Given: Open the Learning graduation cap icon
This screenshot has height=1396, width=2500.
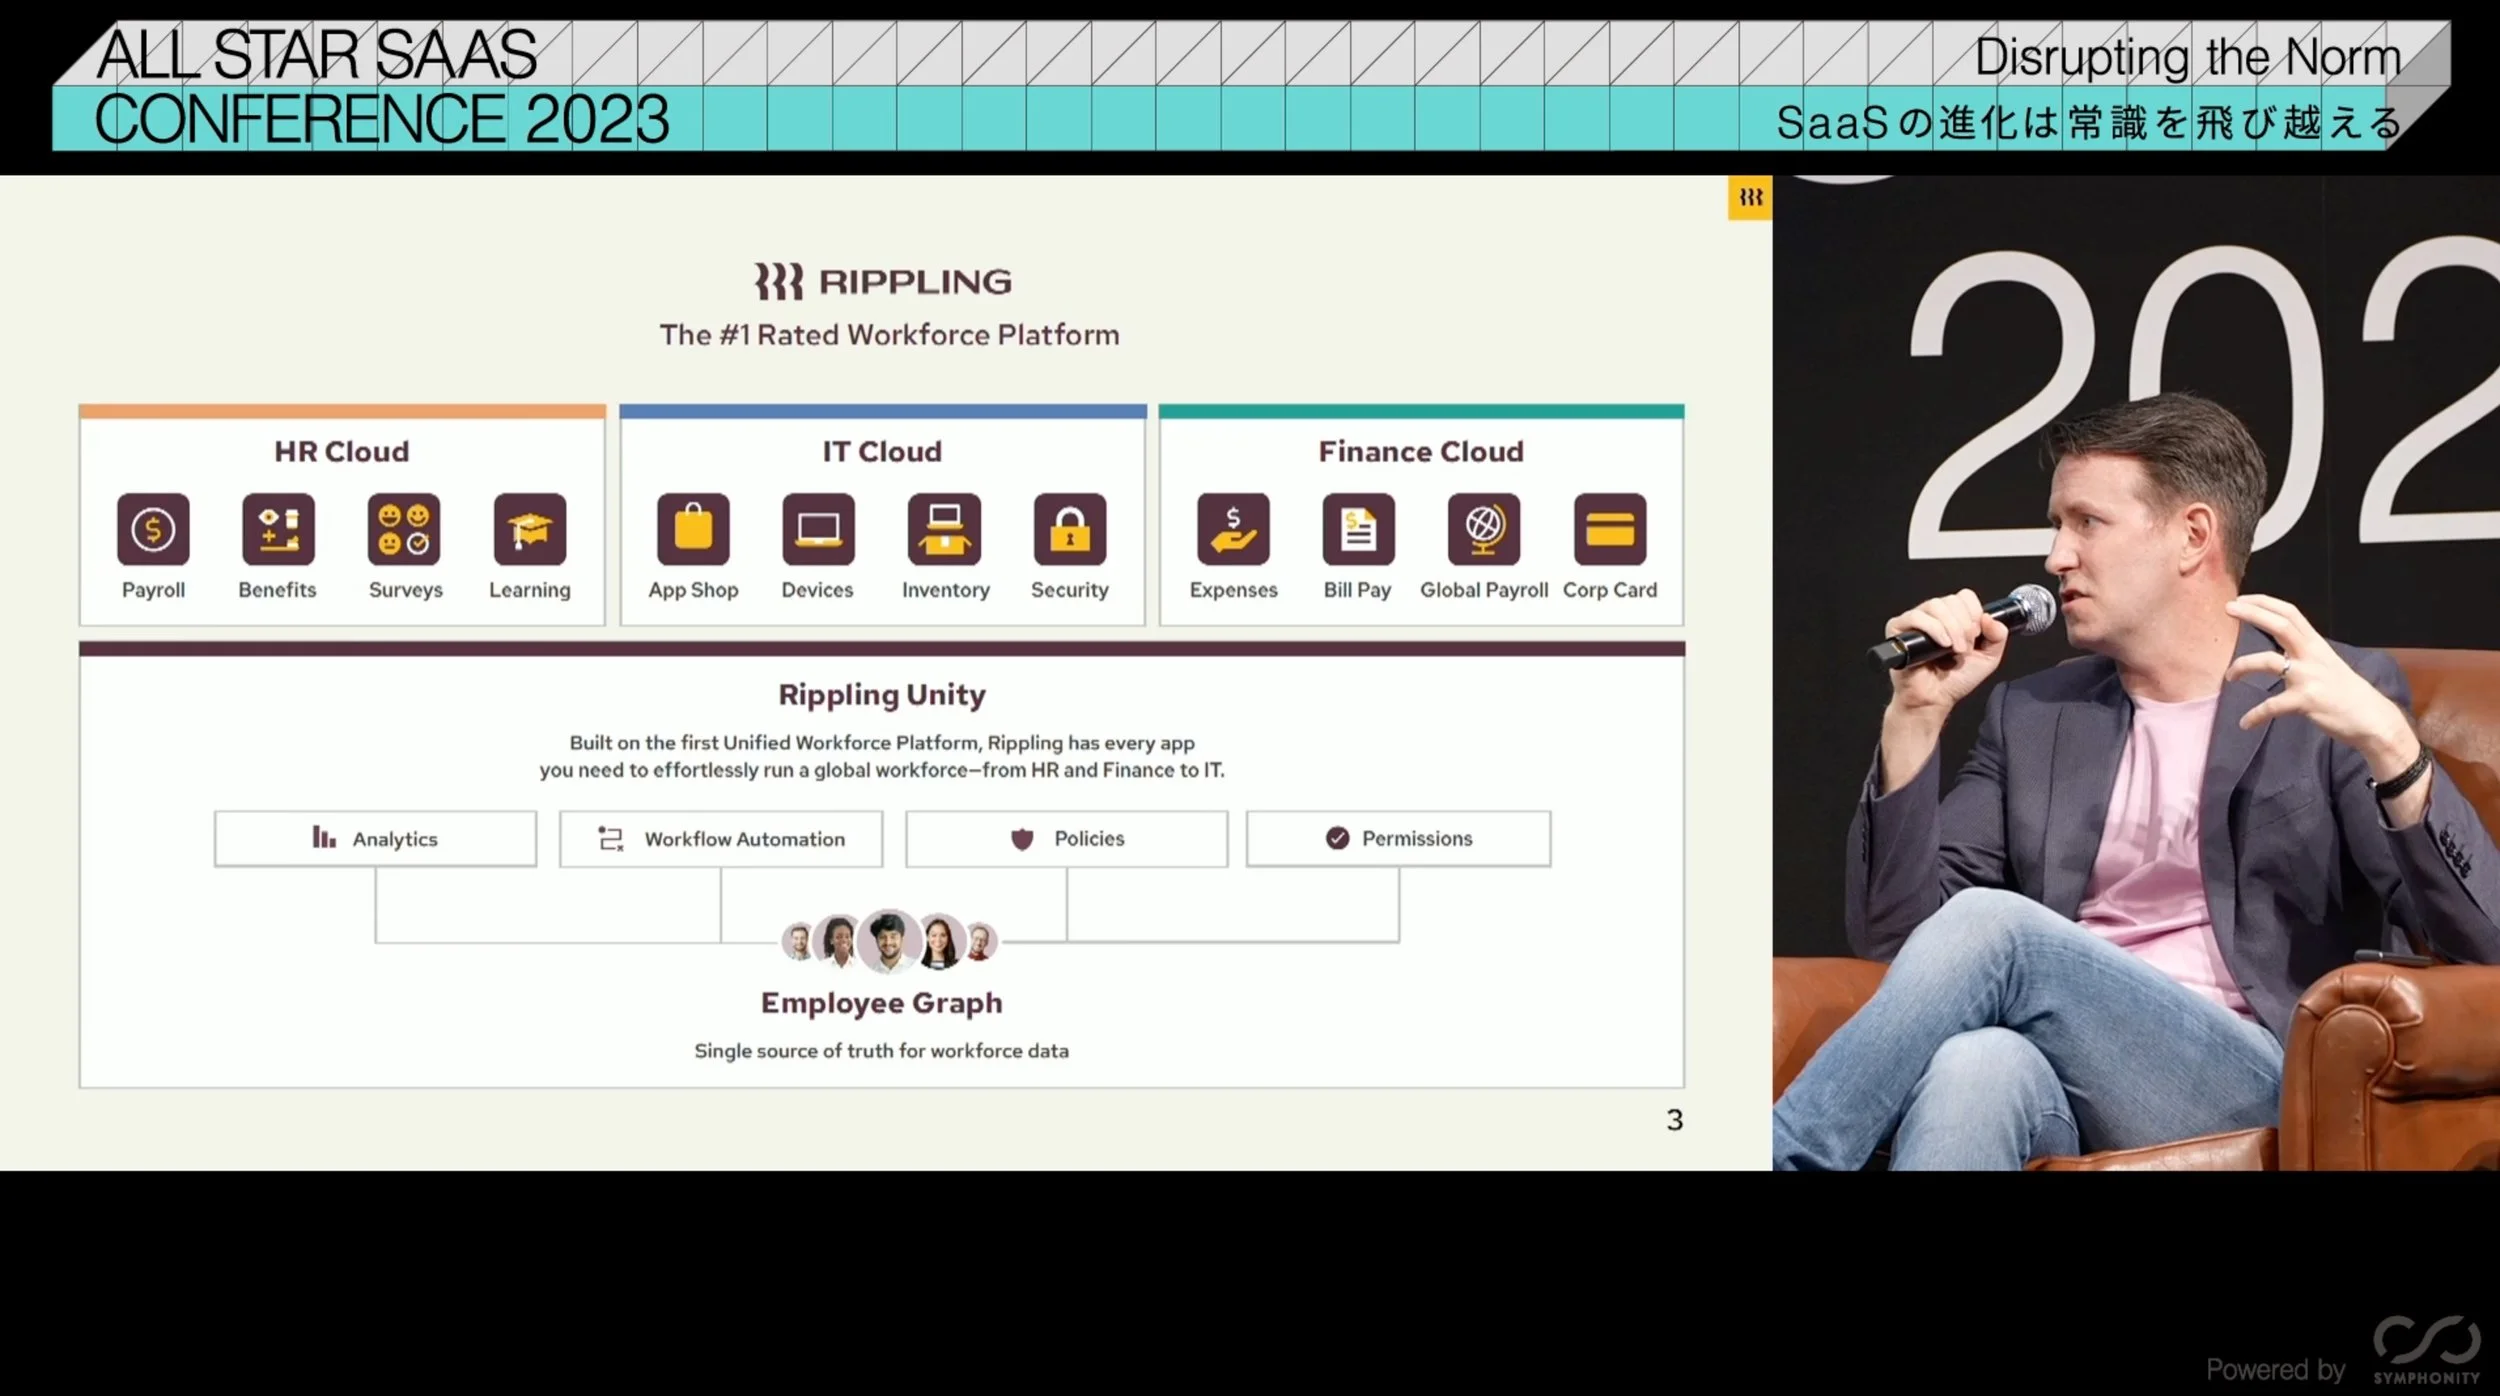Looking at the screenshot, I should tap(529, 529).
